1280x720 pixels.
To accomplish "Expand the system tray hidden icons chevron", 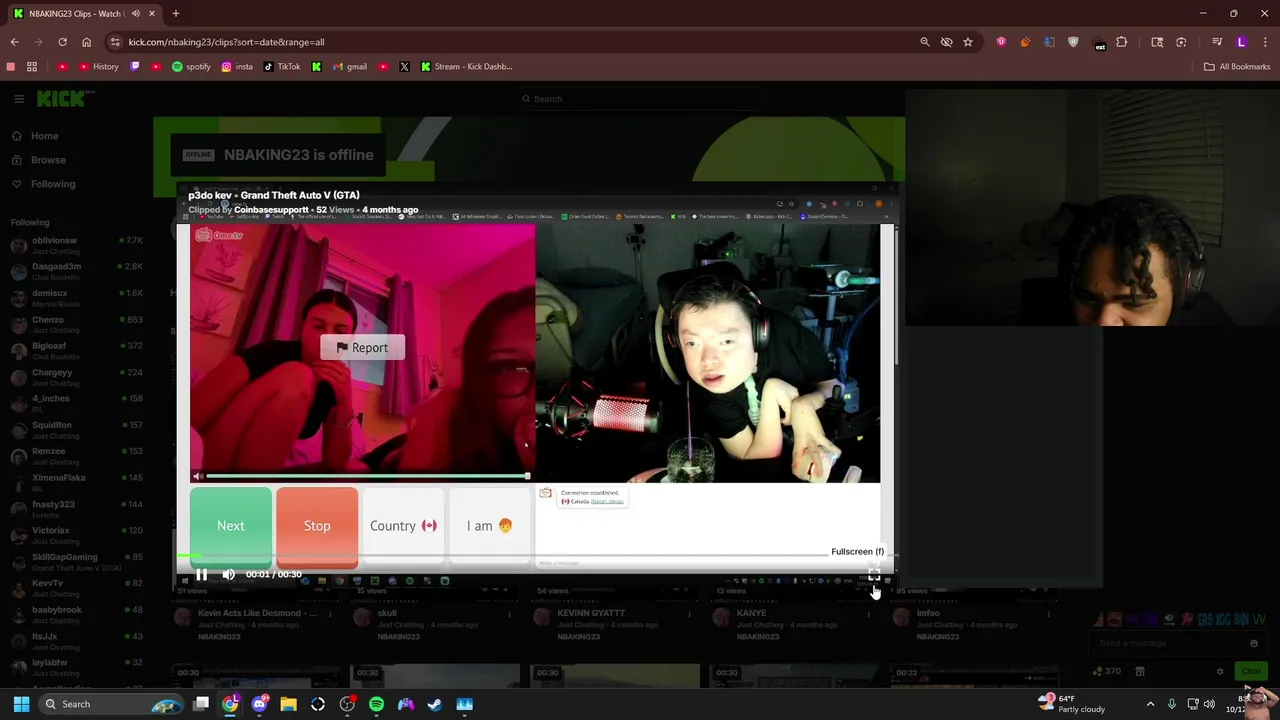I will (x=1150, y=704).
